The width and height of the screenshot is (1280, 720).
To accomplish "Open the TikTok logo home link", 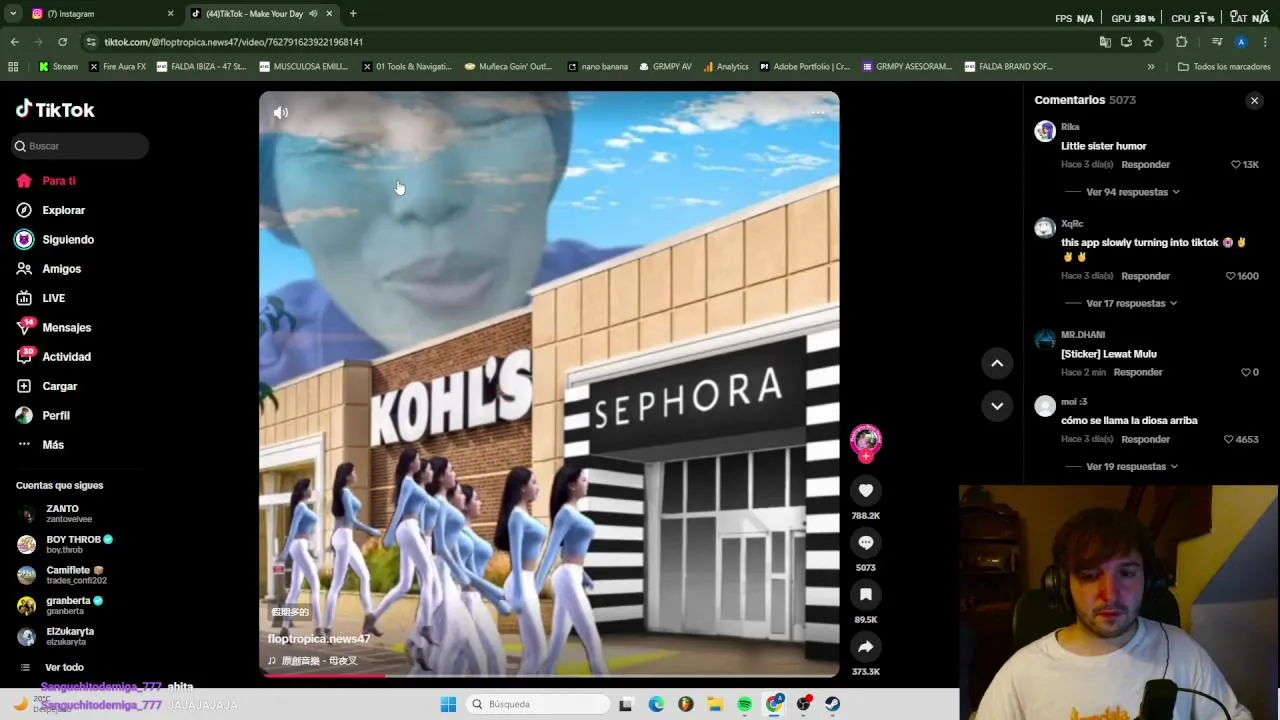I will 55,109.
